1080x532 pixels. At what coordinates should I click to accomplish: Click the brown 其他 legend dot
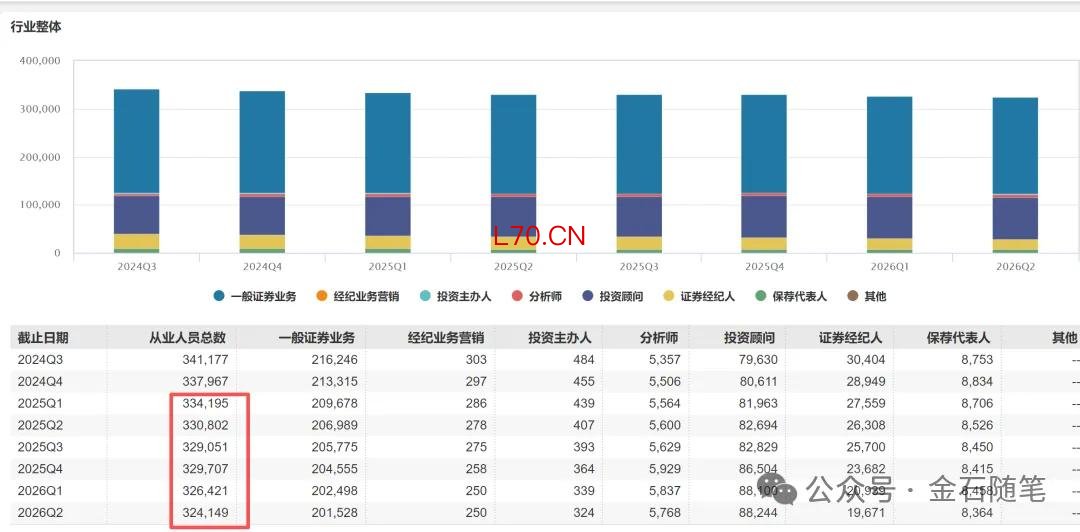[x=852, y=296]
